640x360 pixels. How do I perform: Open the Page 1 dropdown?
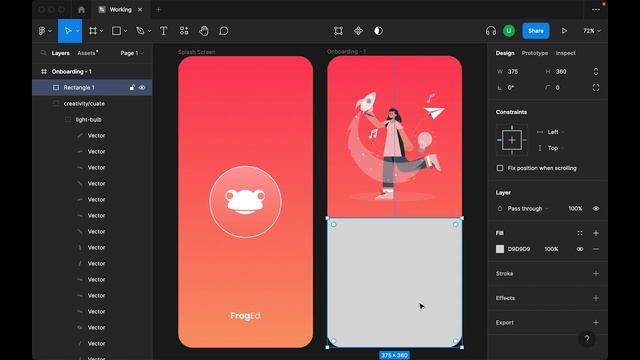click(132, 53)
